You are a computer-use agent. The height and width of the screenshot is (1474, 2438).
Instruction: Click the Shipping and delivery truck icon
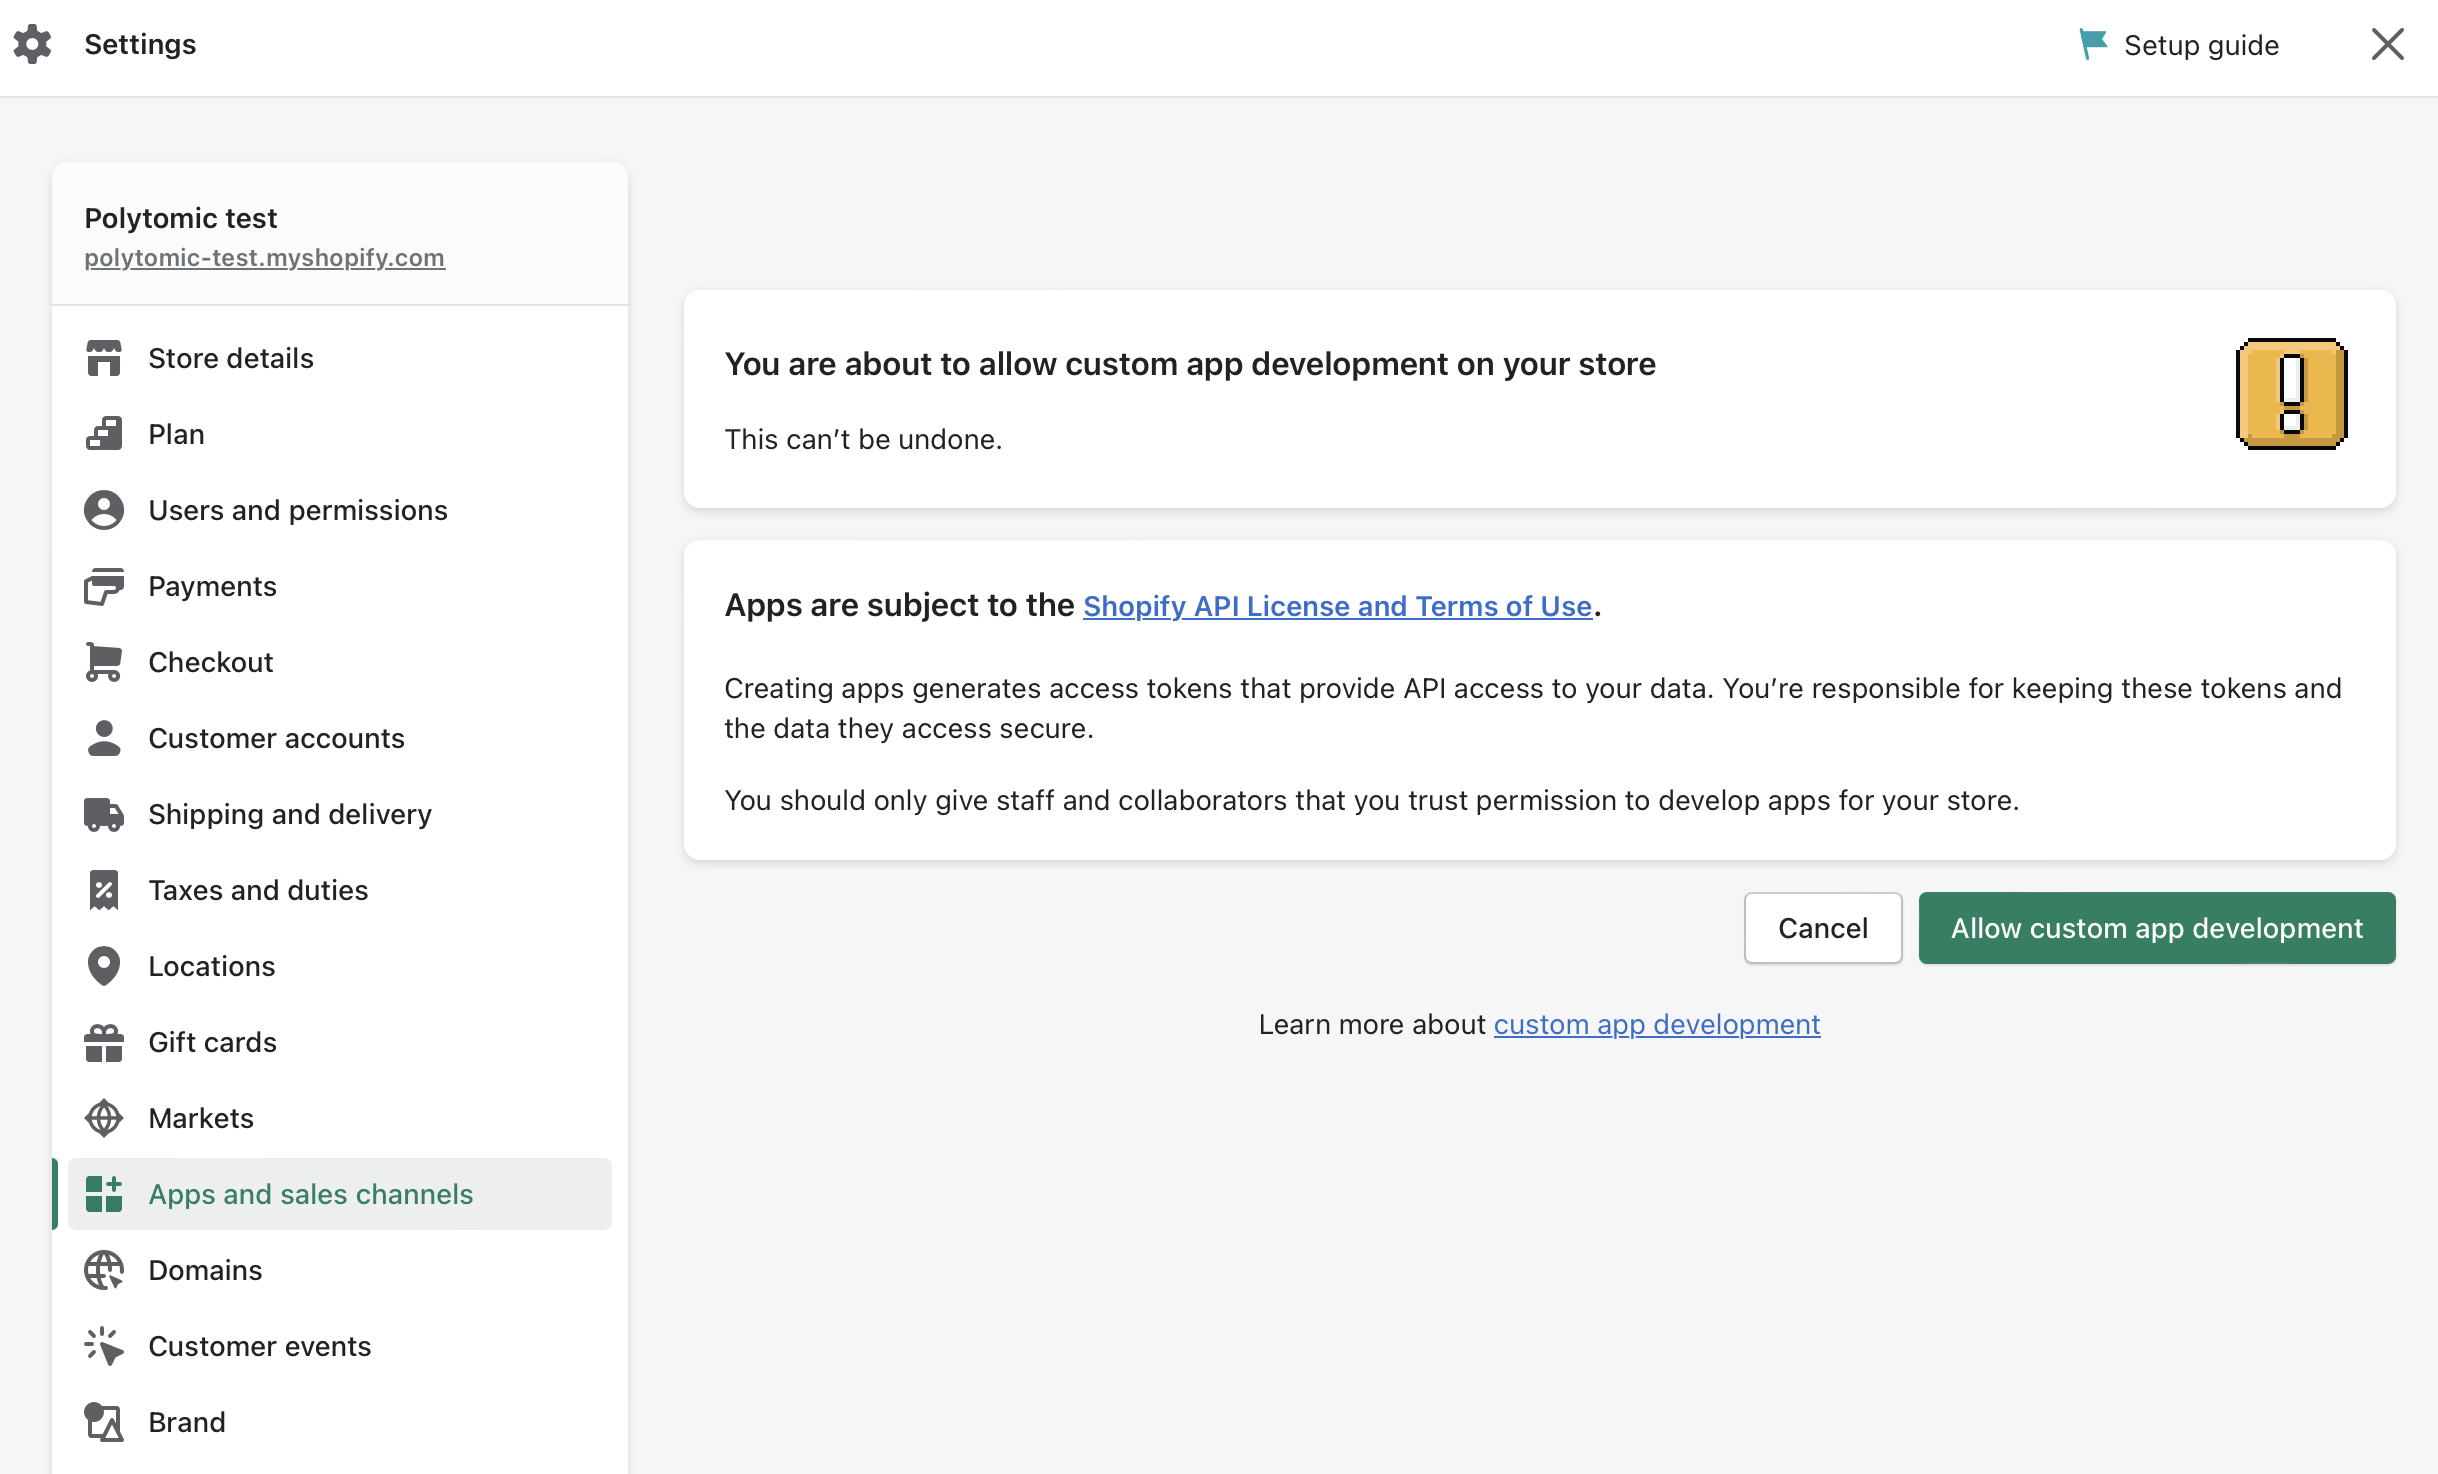[x=104, y=814]
